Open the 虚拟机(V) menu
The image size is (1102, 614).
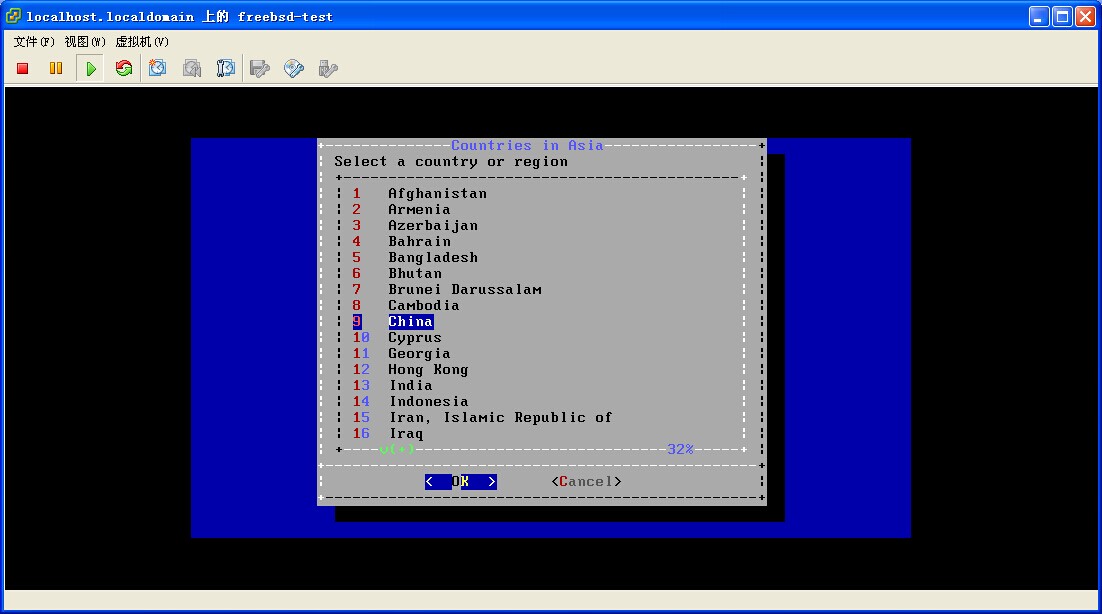[x=142, y=42]
